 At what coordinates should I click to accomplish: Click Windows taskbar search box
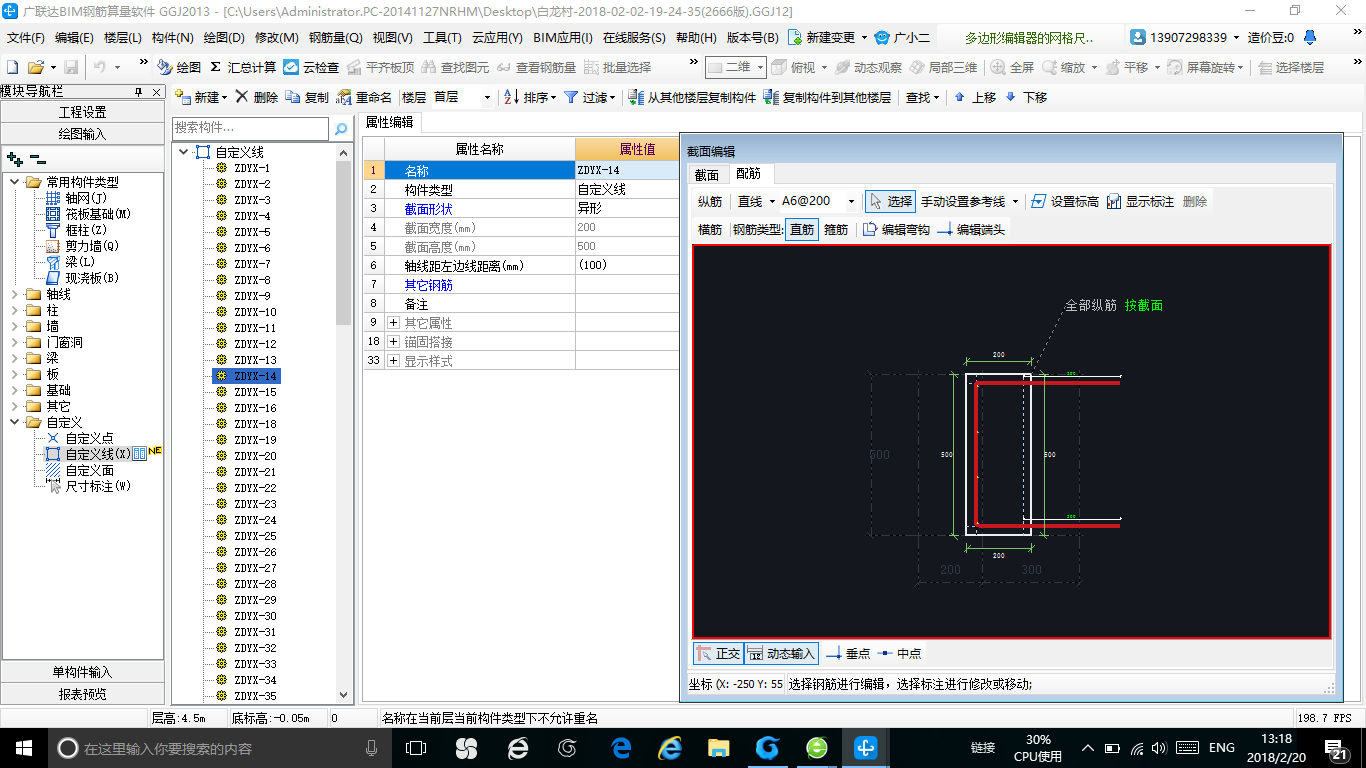pos(219,747)
